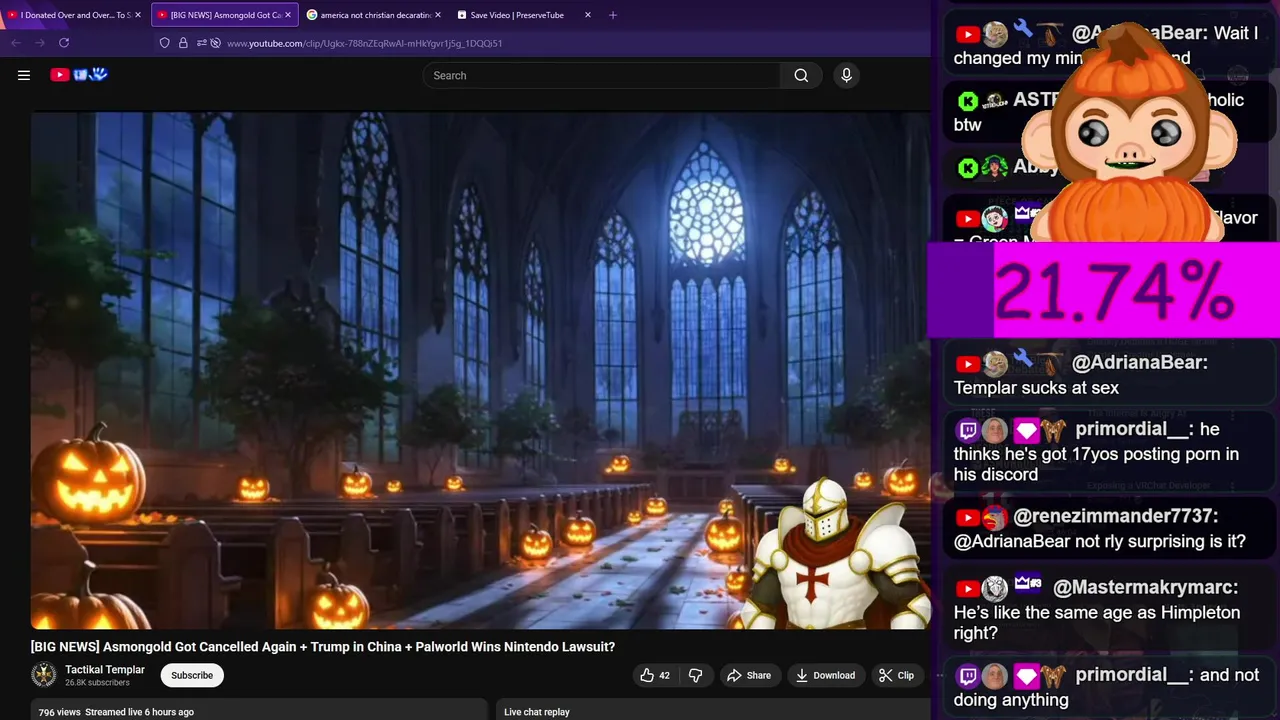Click Twitch icon beside 'he thinks he's got' message
This screenshot has width=1280, height=720.
[x=967, y=430]
